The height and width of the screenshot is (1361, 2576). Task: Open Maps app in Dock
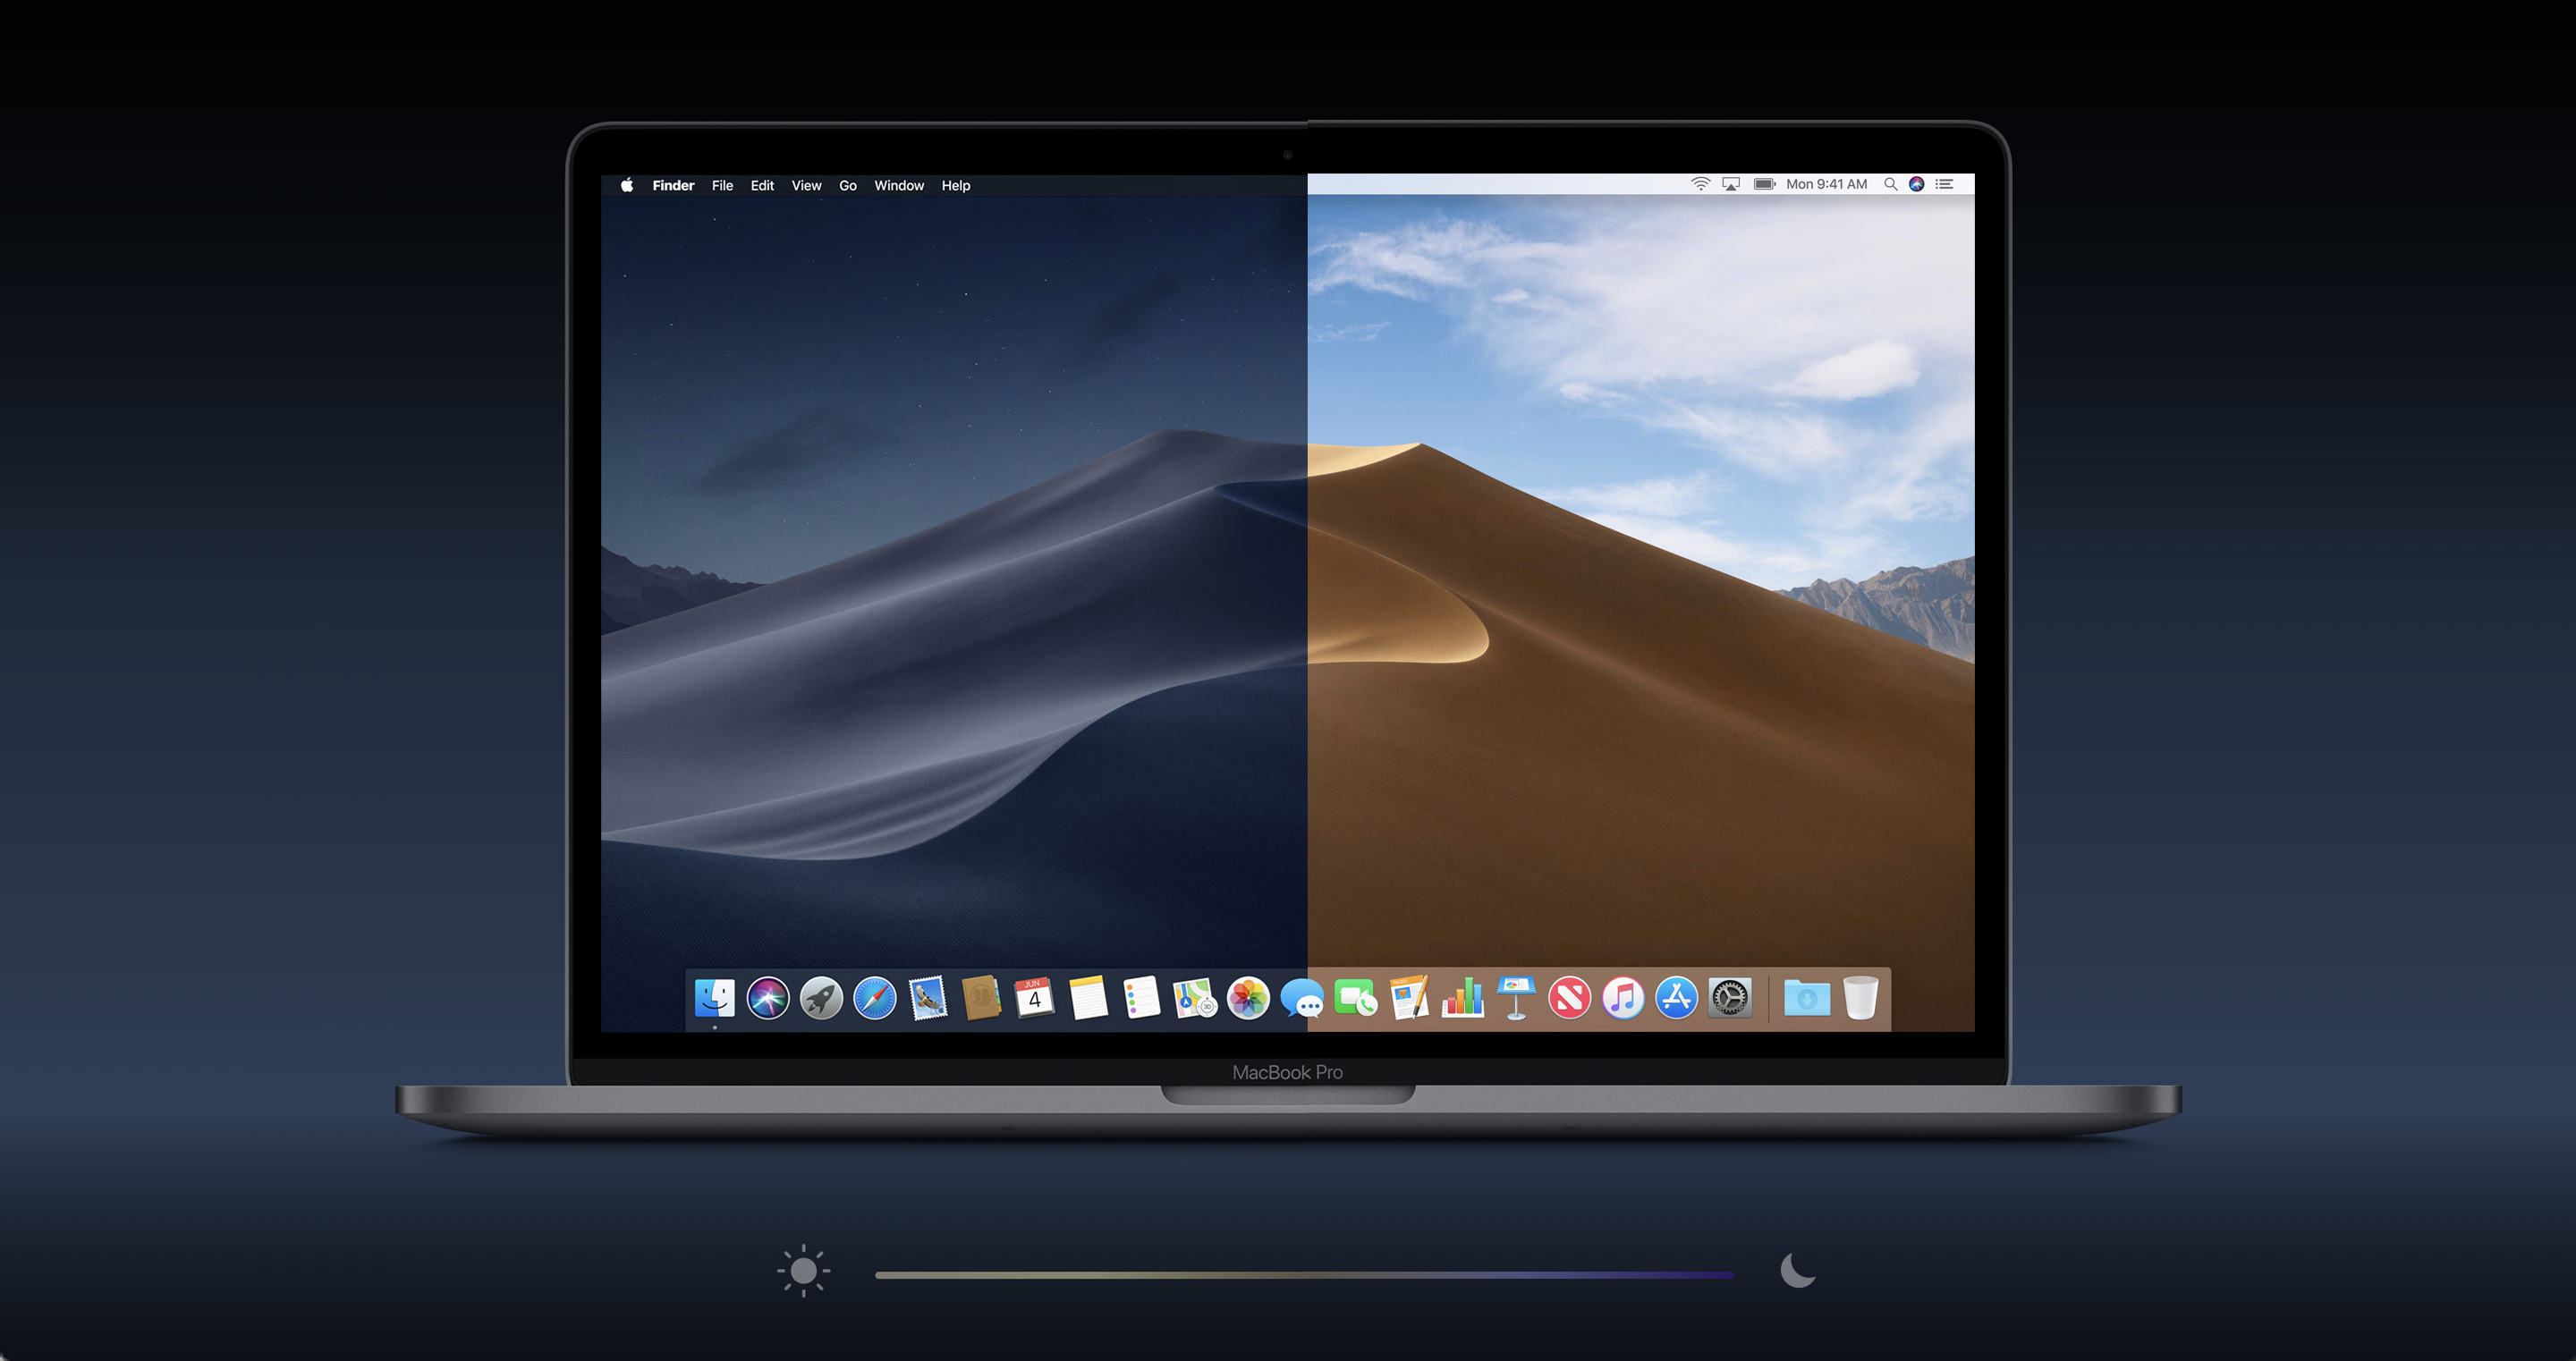(x=1195, y=998)
